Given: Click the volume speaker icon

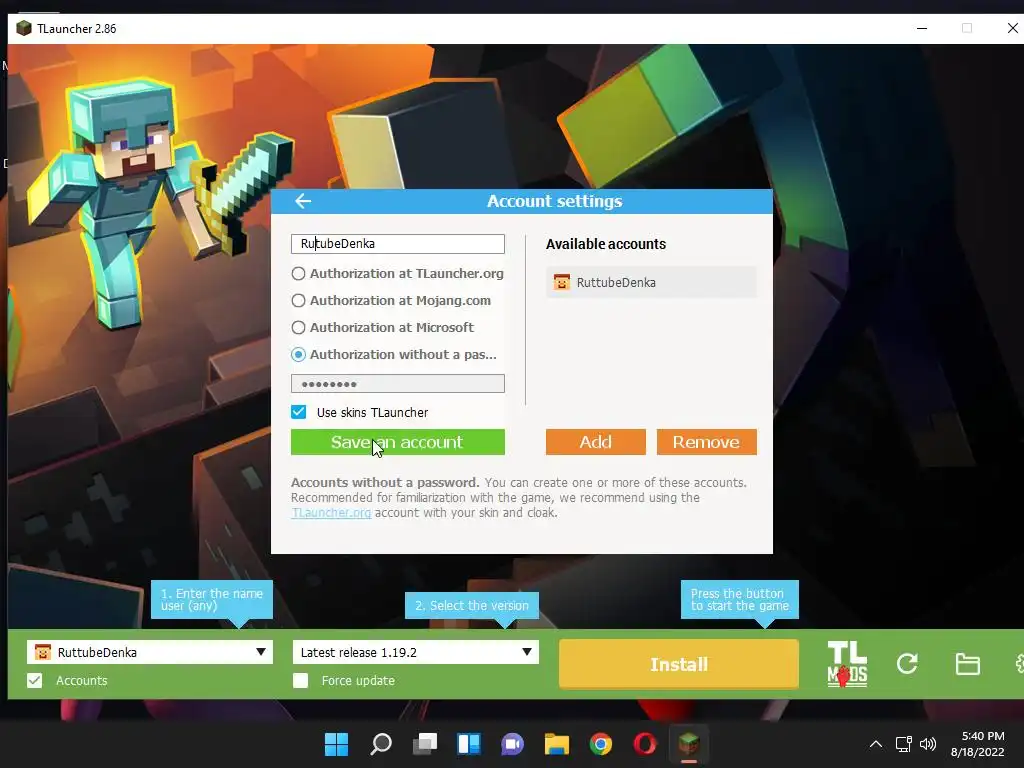Looking at the screenshot, I should click(x=928, y=744).
